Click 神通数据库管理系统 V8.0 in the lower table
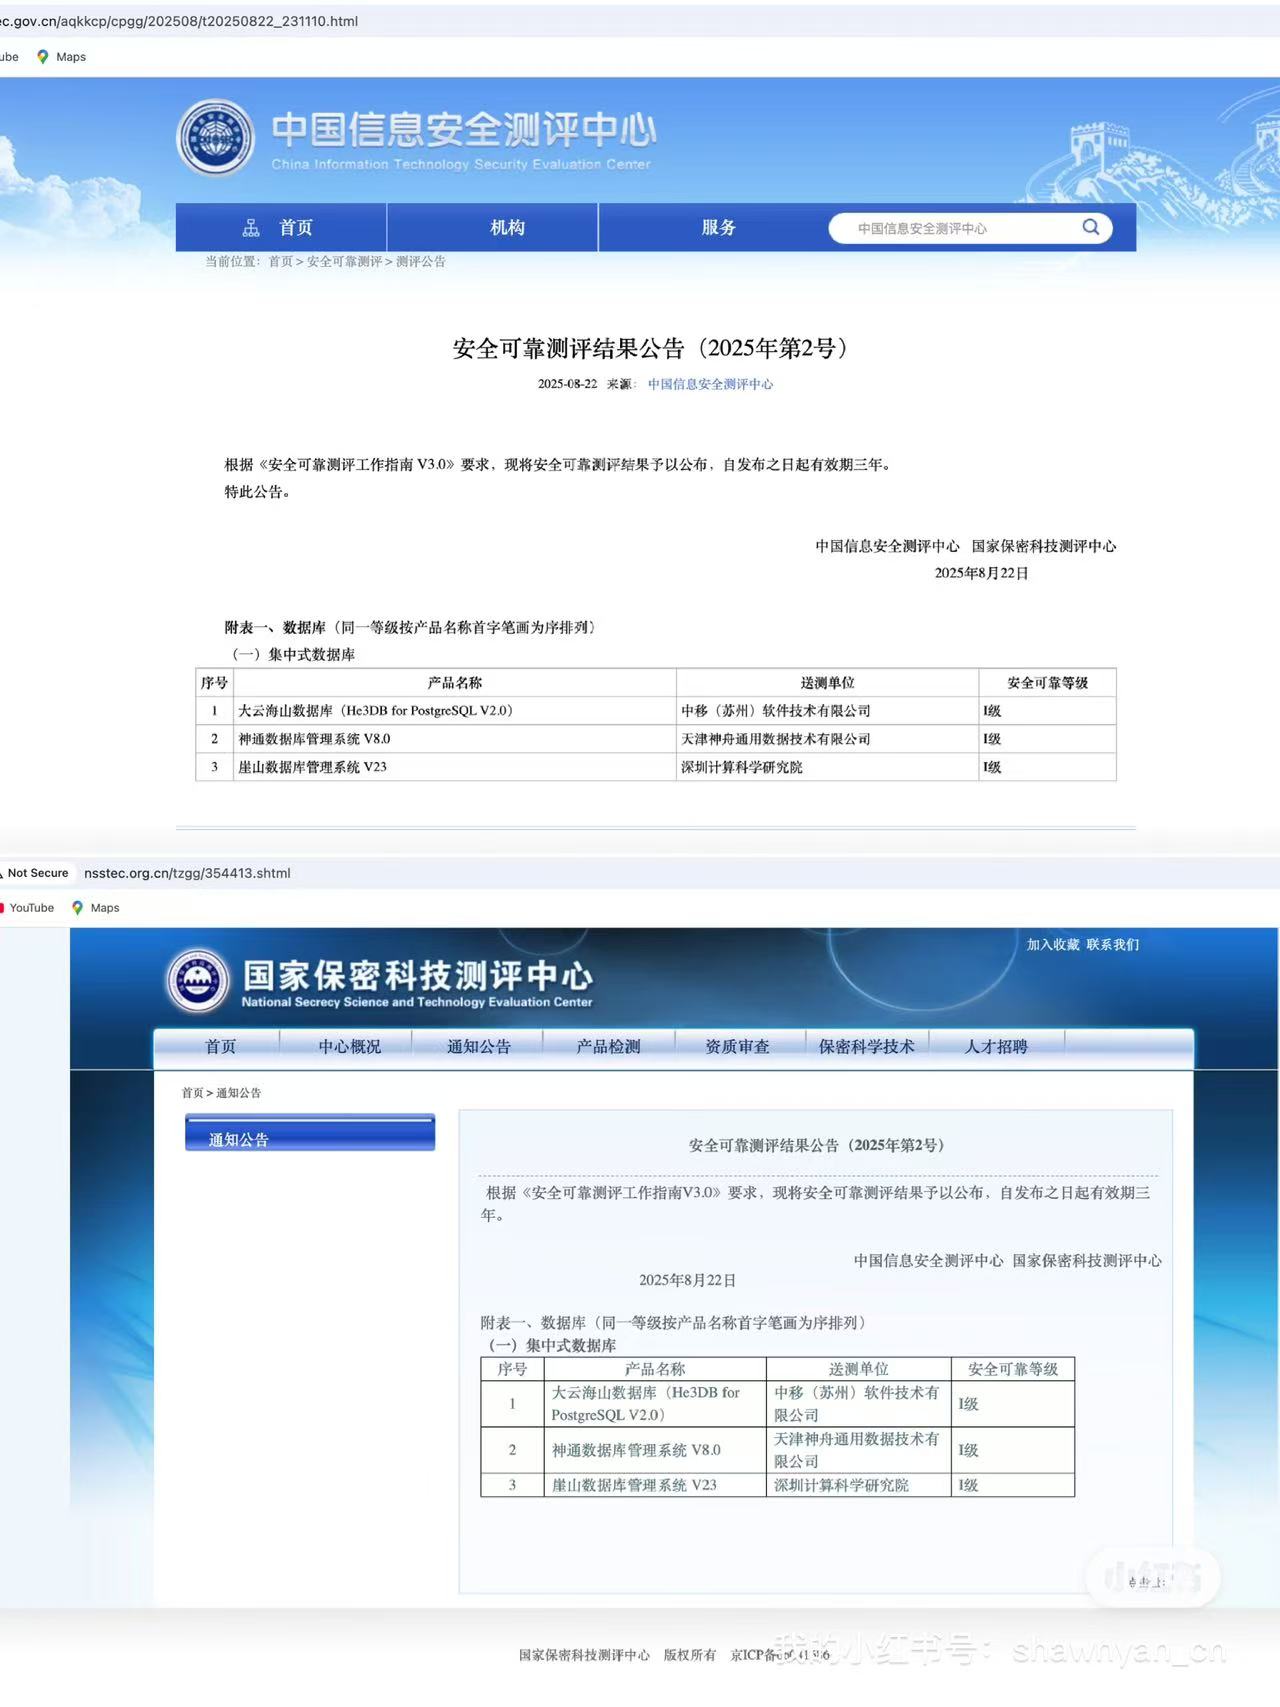Viewport: 1280px width, 1707px height. 636,1450
